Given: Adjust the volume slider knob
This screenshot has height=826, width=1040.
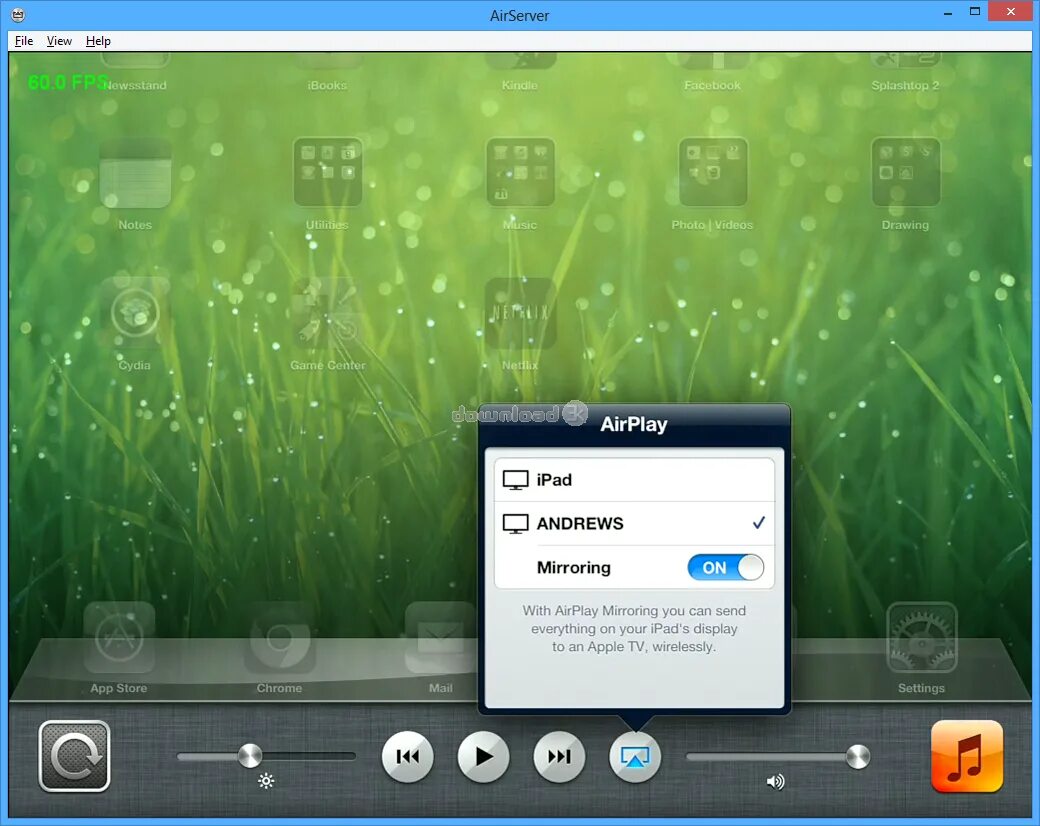Looking at the screenshot, I should coord(858,756).
